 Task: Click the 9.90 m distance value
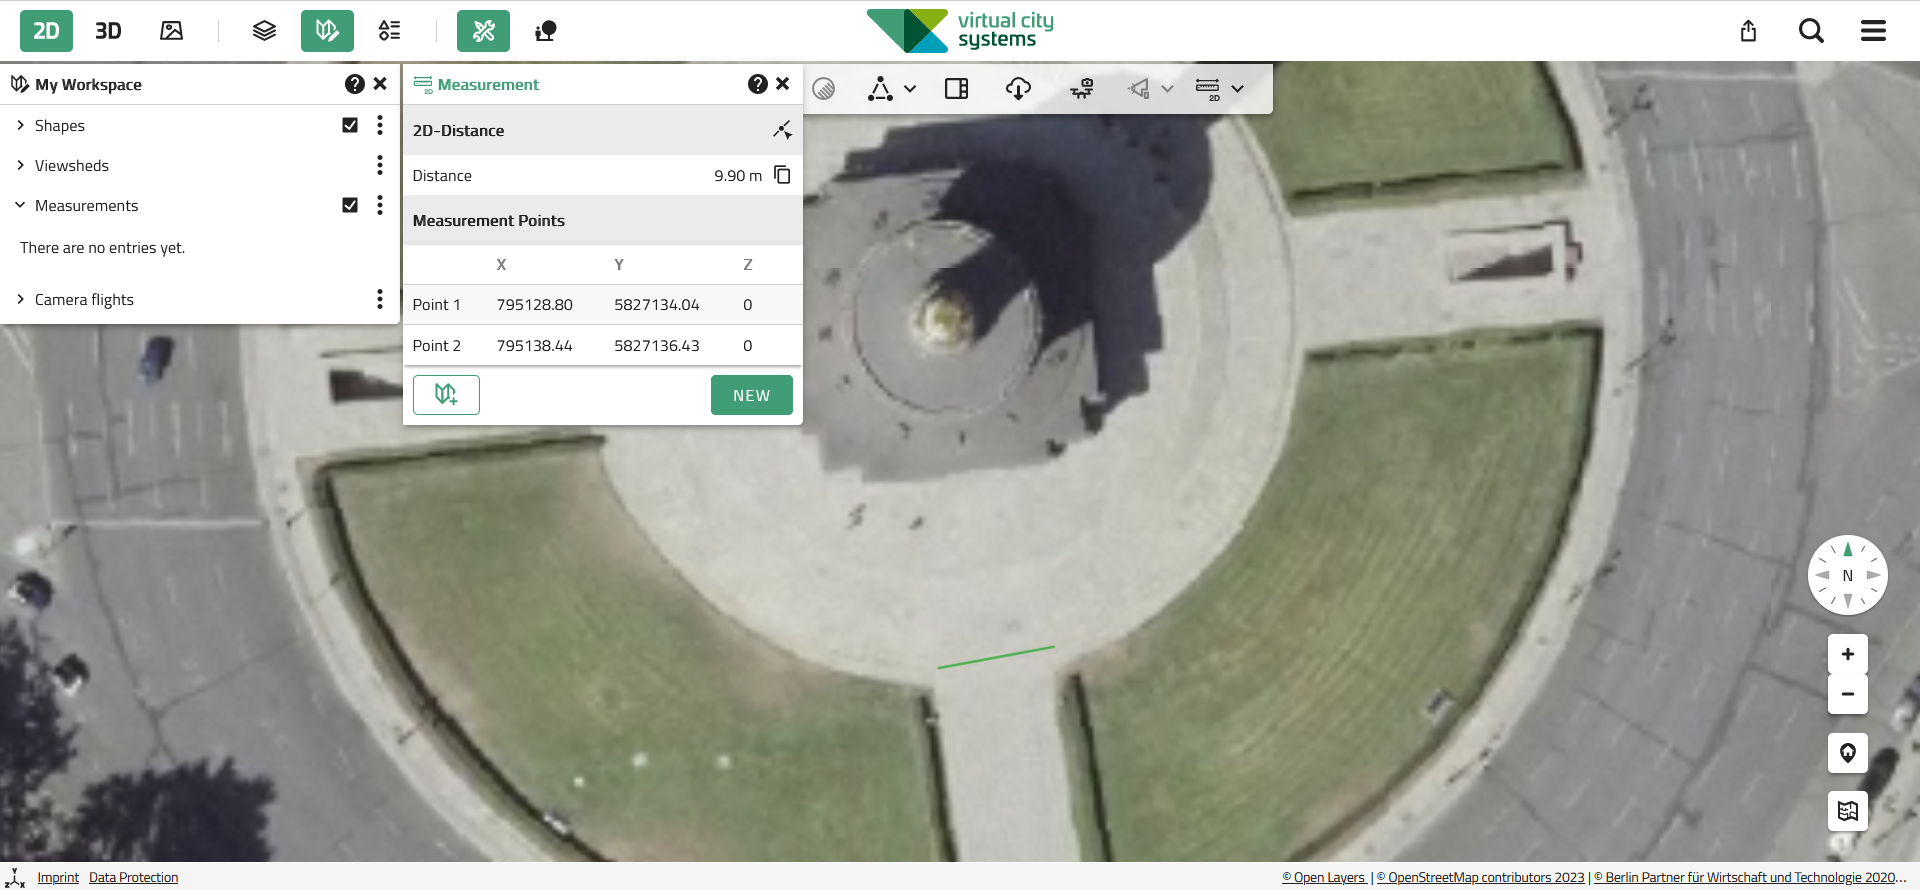pos(738,176)
